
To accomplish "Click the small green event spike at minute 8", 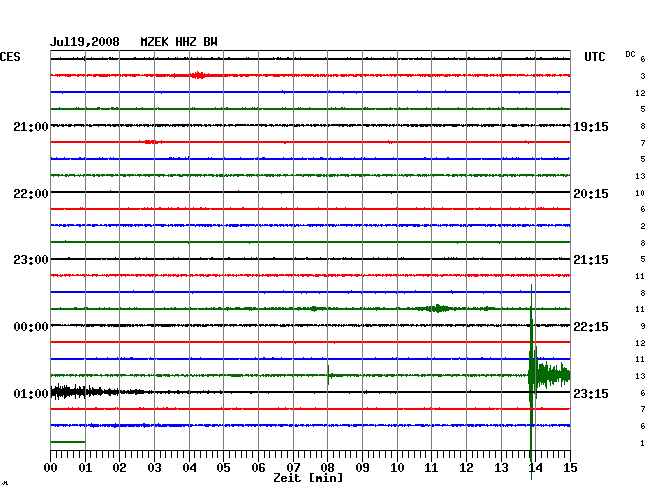I will [x=329, y=375].
